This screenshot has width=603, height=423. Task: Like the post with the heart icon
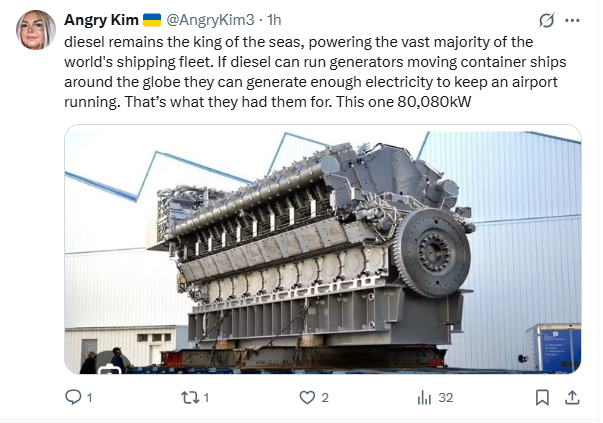(x=307, y=397)
